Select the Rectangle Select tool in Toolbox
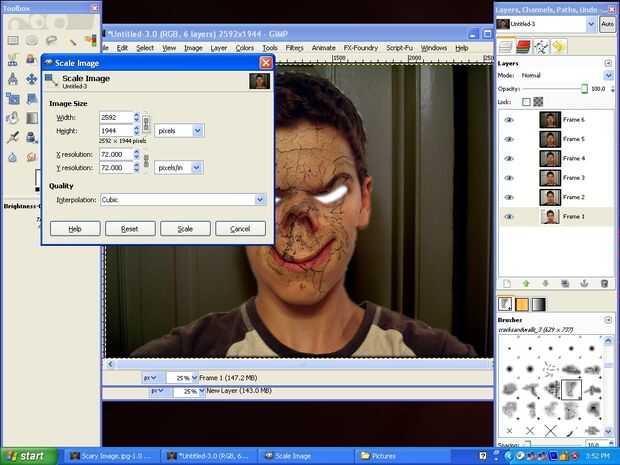Image resolution: width=620 pixels, height=465 pixels. (13, 40)
